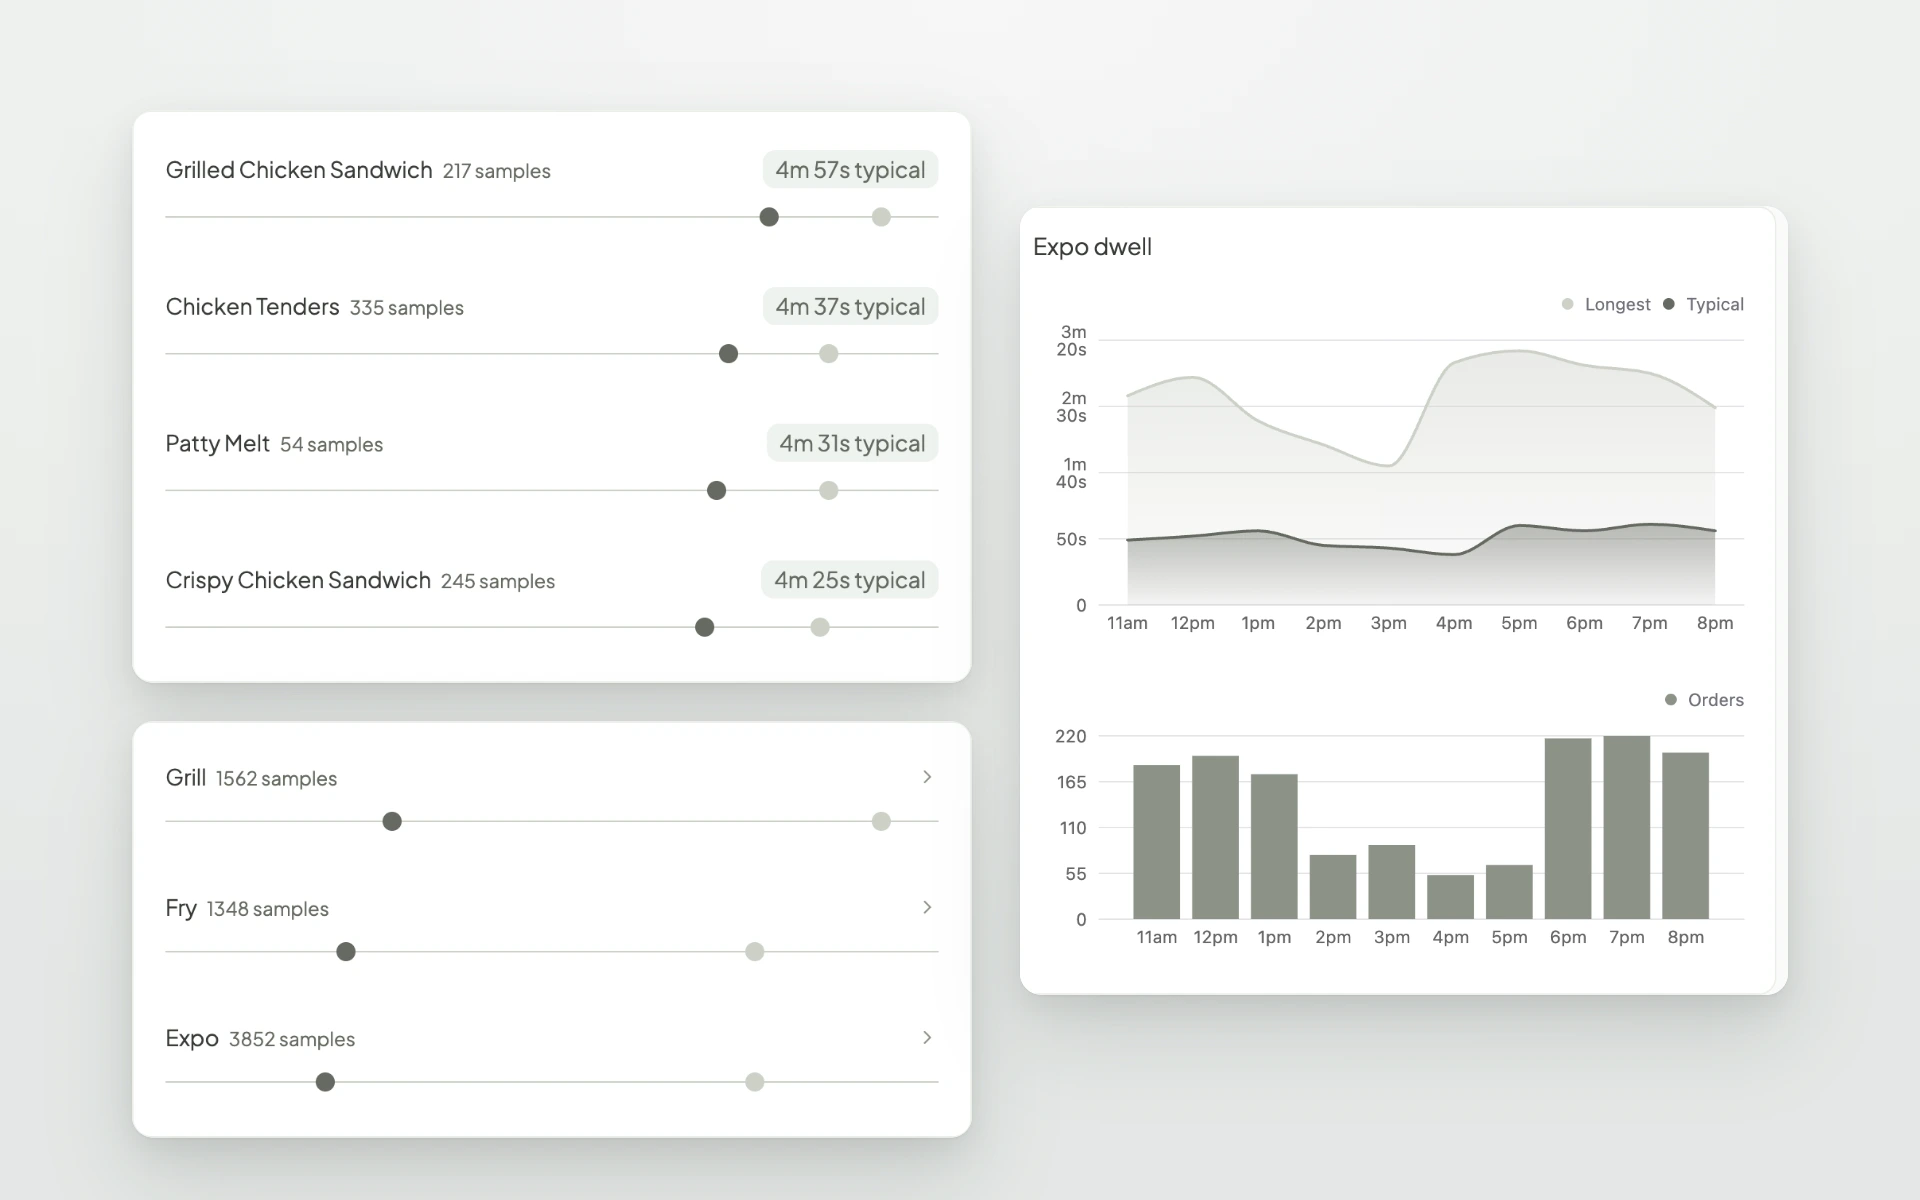Toggle the Orders legend item
Image resolution: width=1920 pixels, height=1200 pixels.
(1704, 700)
